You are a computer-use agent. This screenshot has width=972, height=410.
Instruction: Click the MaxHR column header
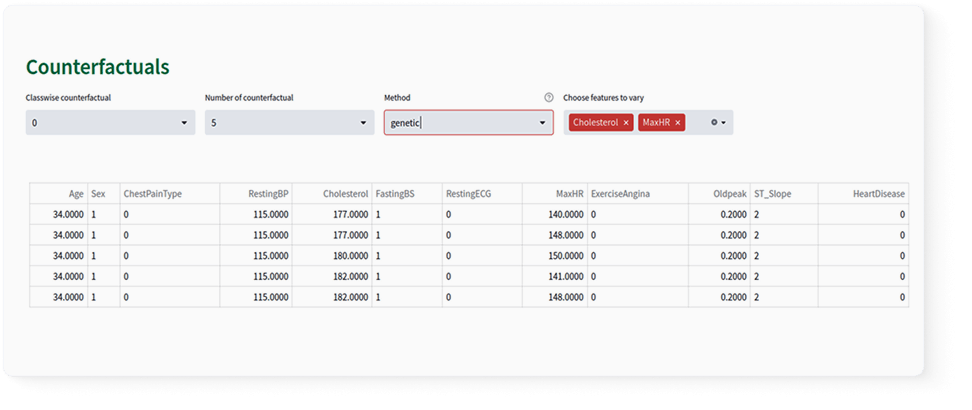(x=555, y=194)
